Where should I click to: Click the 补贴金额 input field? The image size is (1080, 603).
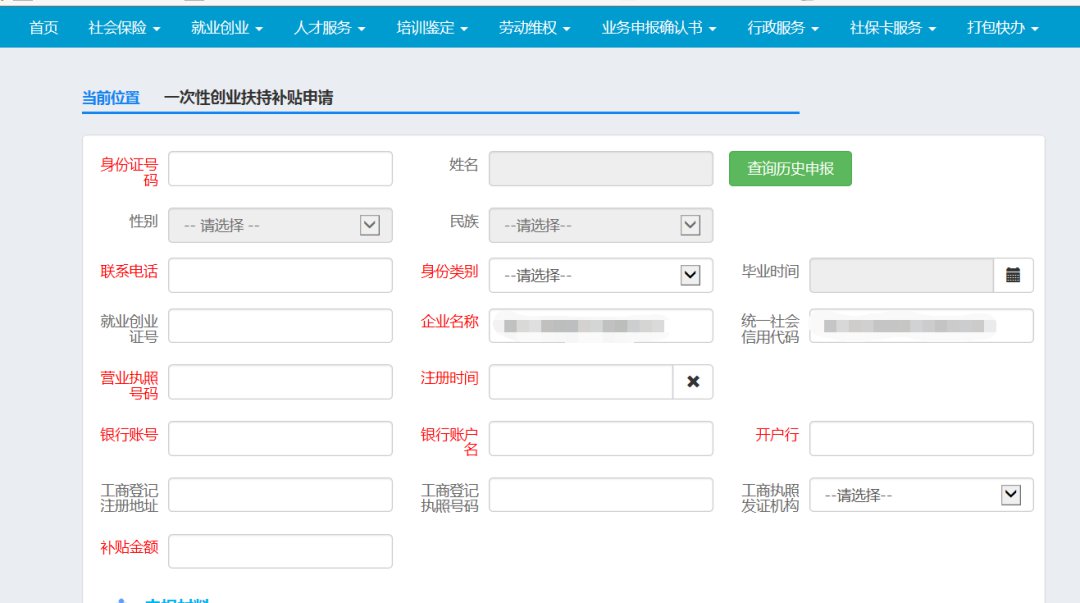[x=280, y=551]
